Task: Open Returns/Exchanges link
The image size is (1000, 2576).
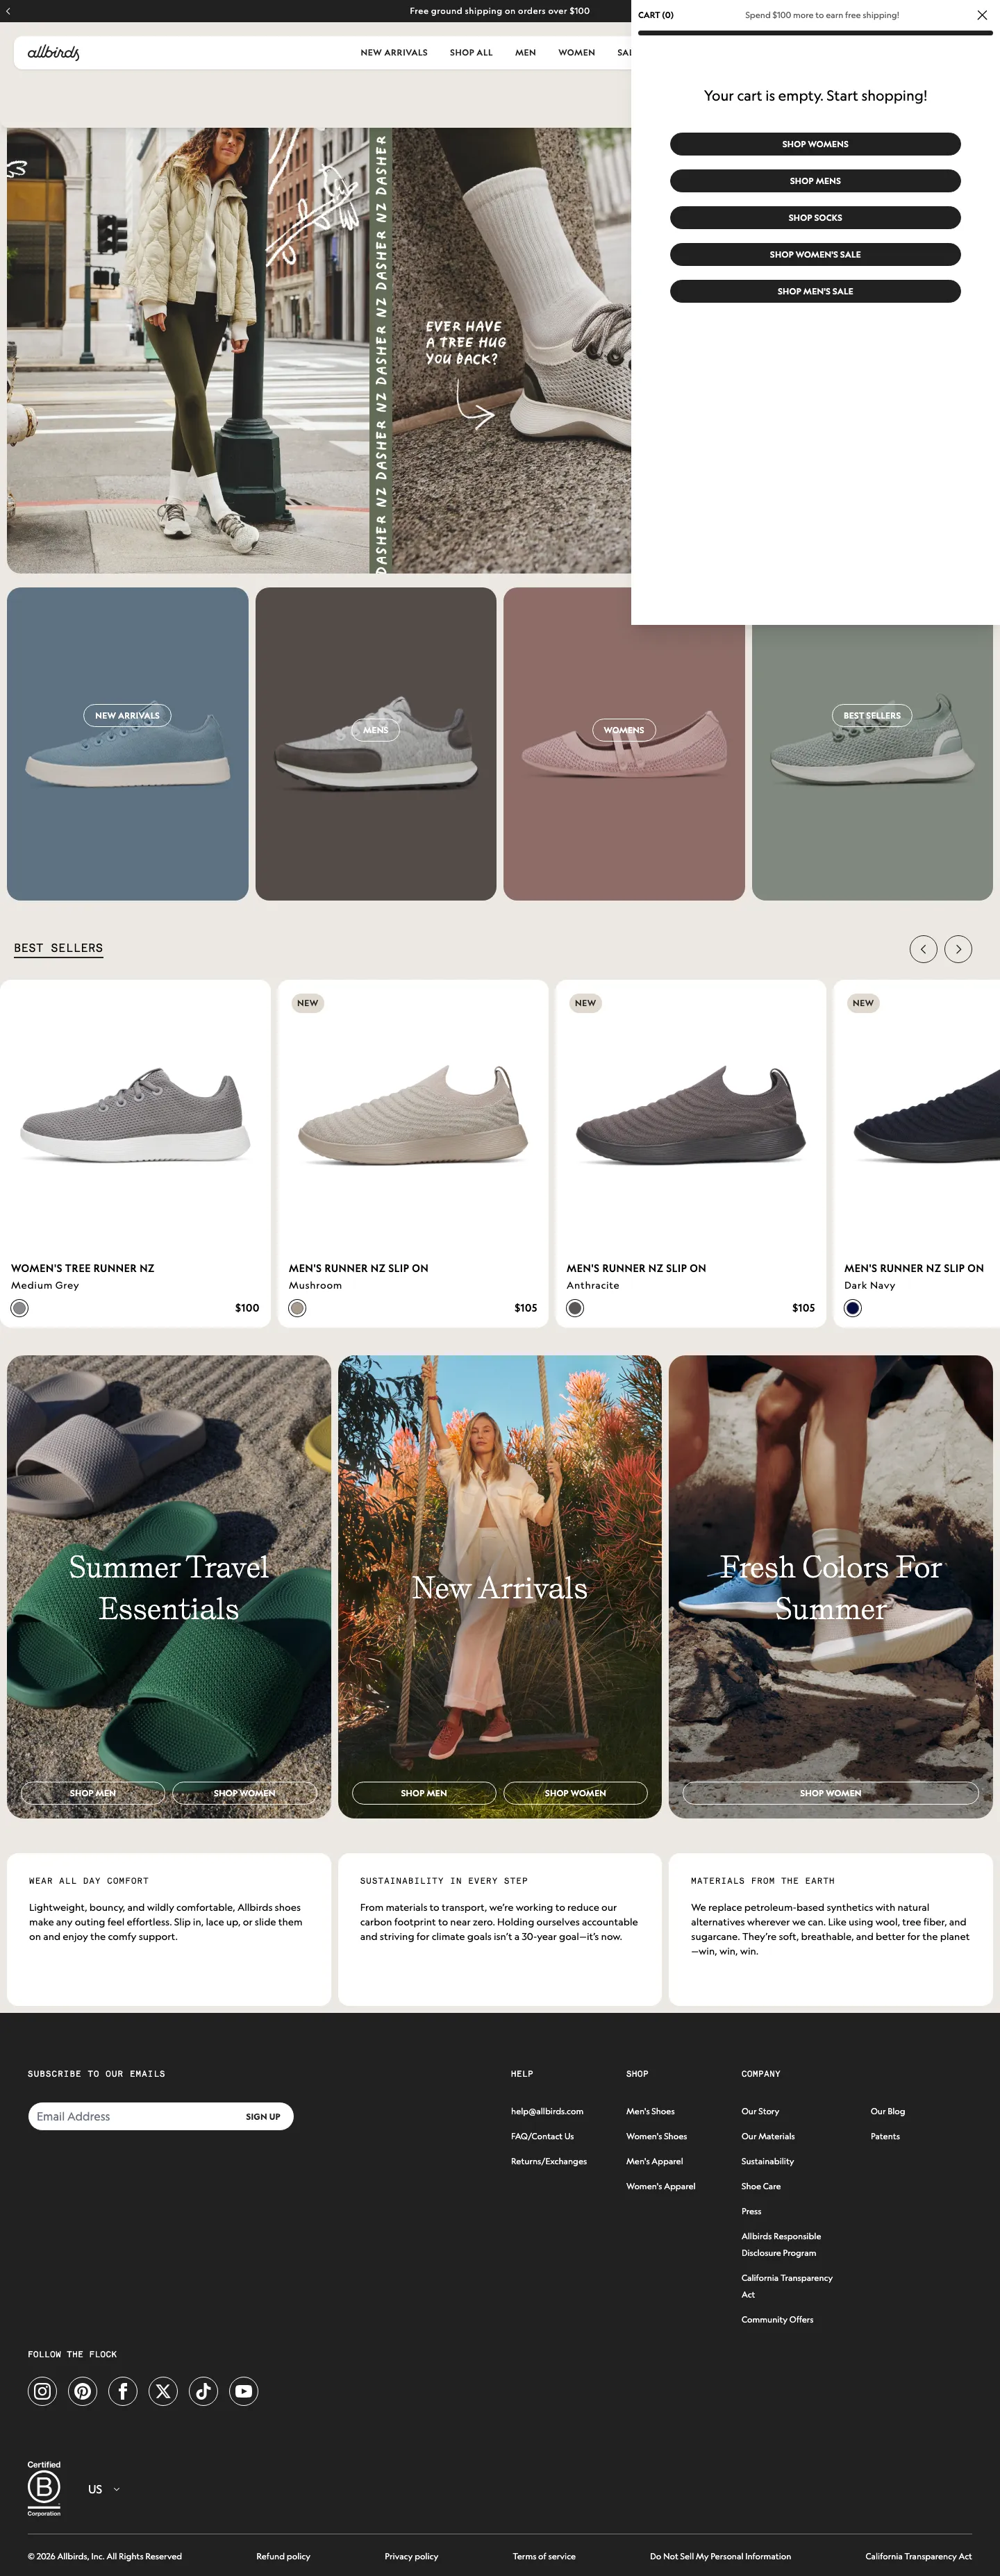Action: [x=549, y=2161]
